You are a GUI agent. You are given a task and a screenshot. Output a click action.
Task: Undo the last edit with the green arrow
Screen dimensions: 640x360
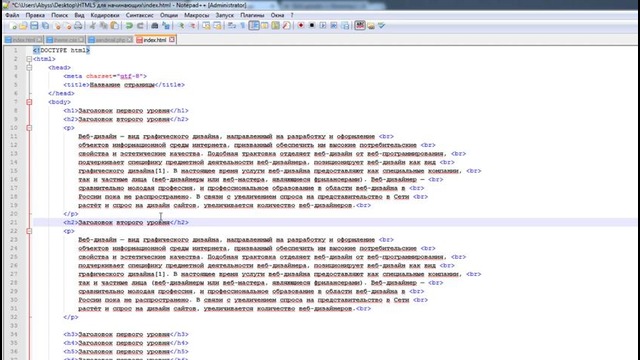pyautogui.click(x=129, y=26)
